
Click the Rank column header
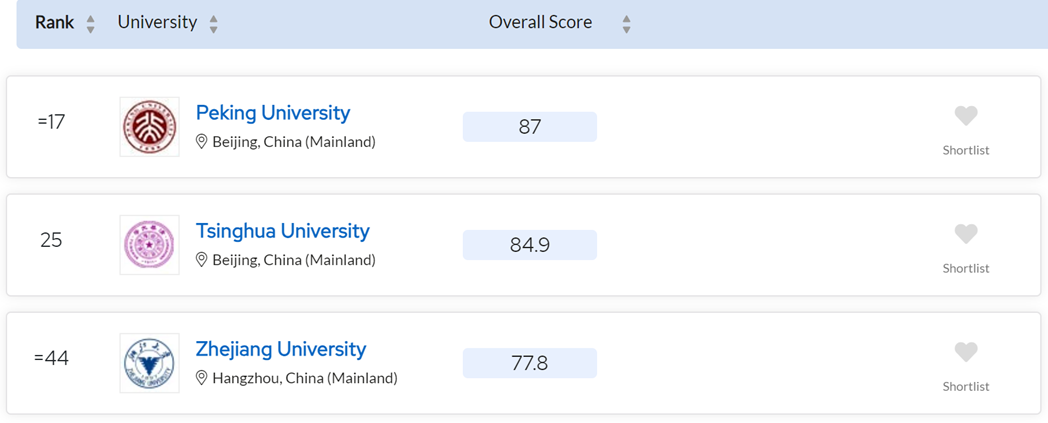coord(54,22)
